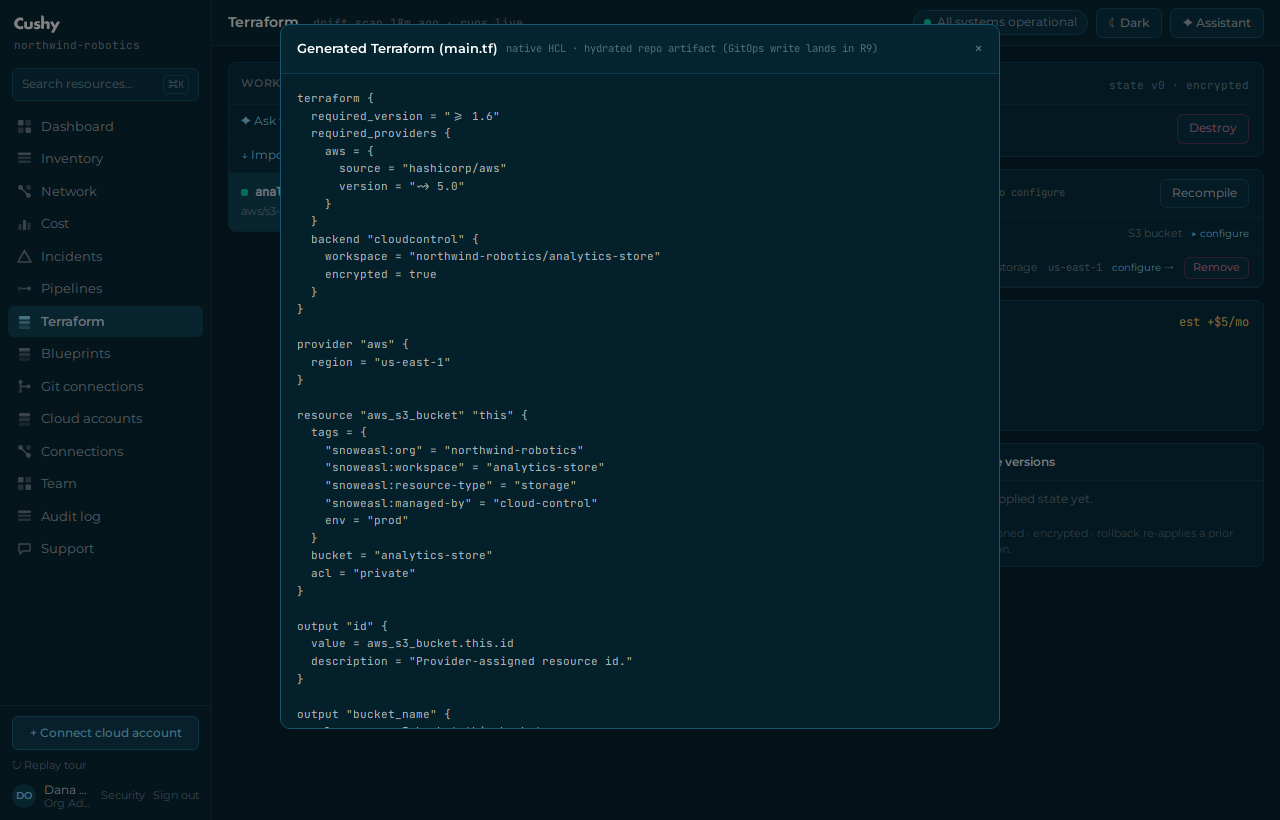1280x820 pixels.
Task: Click the 'resource "aws_s3_bucket"' code line
Action: point(412,415)
